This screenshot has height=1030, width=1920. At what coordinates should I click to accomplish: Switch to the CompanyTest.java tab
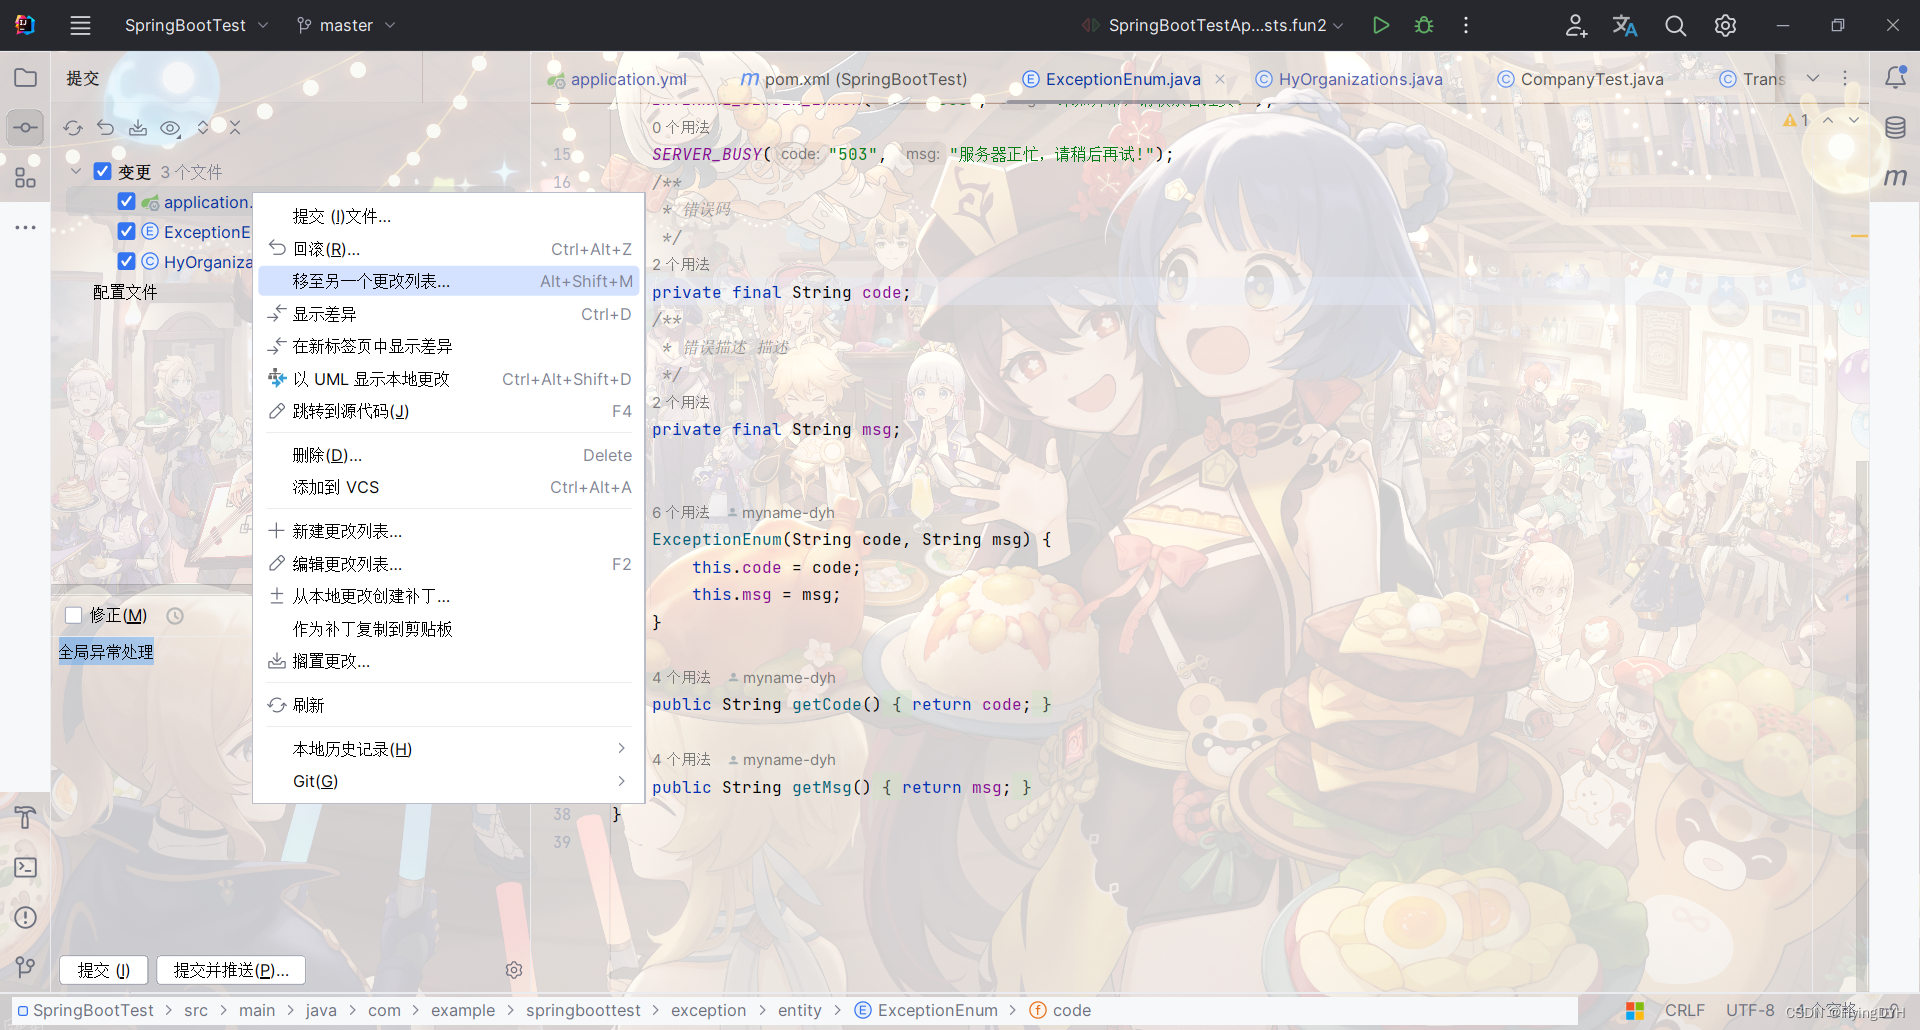coord(1580,79)
